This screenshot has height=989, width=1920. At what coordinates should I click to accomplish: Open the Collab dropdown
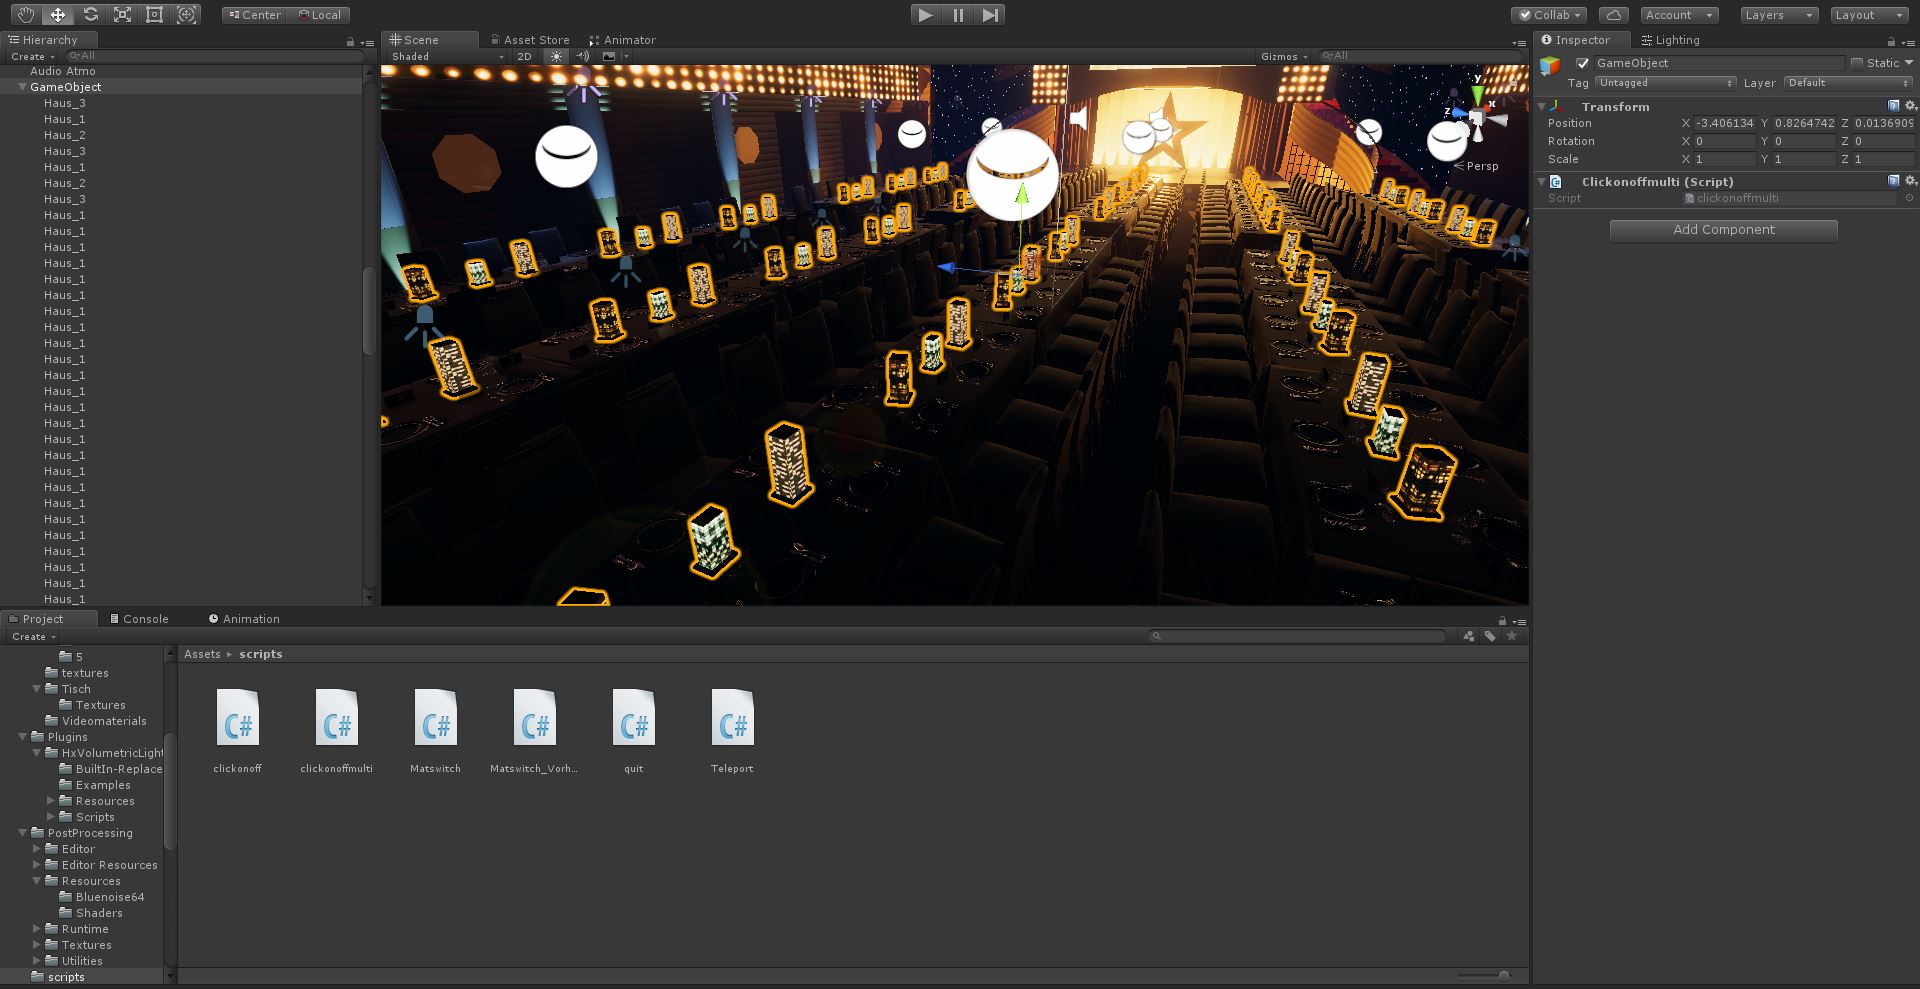tap(1549, 15)
